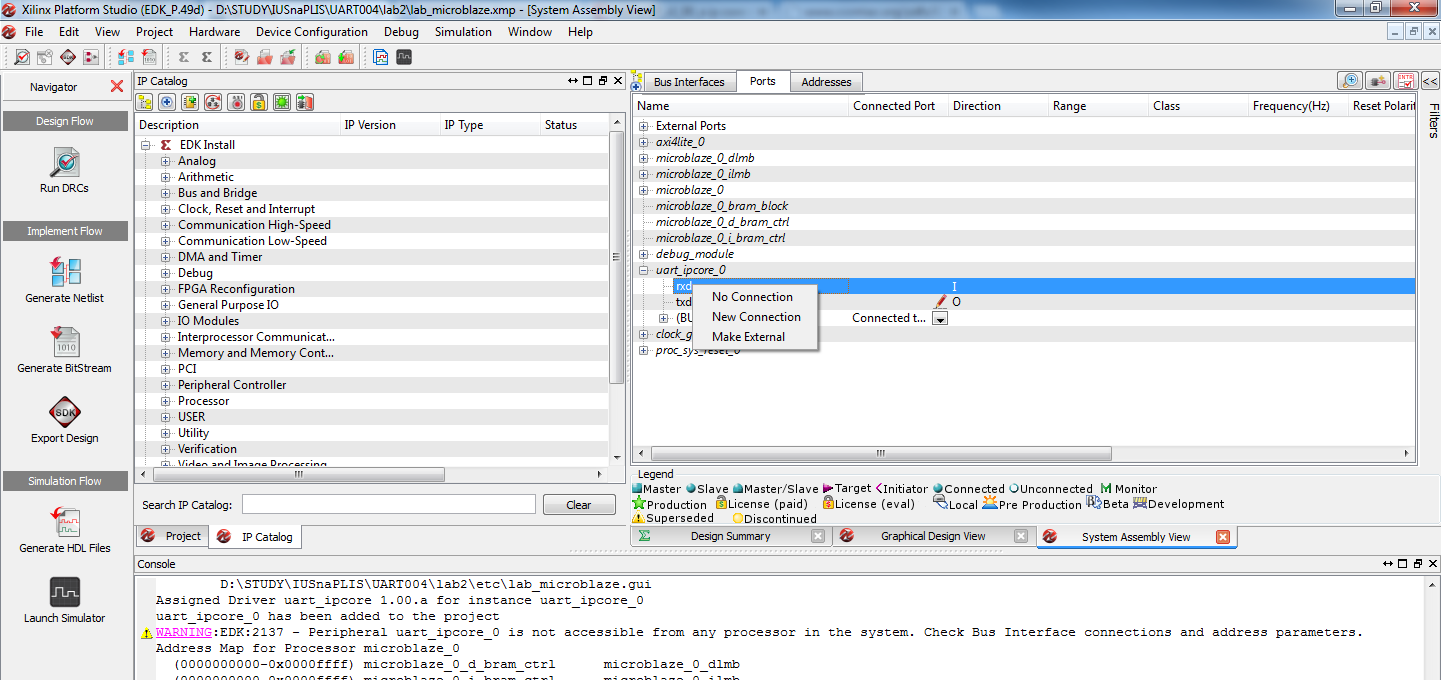The width and height of the screenshot is (1441, 690).
Task: Select the USER category row
Action: point(372,417)
